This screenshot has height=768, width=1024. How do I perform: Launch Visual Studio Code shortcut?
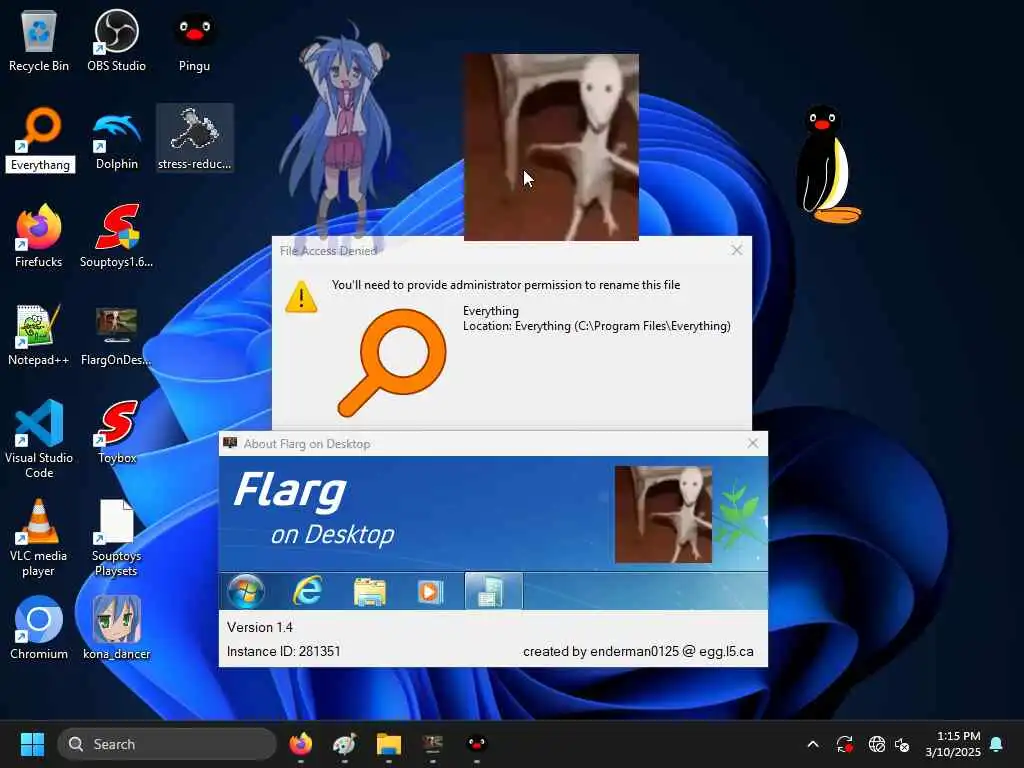(x=39, y=439)
